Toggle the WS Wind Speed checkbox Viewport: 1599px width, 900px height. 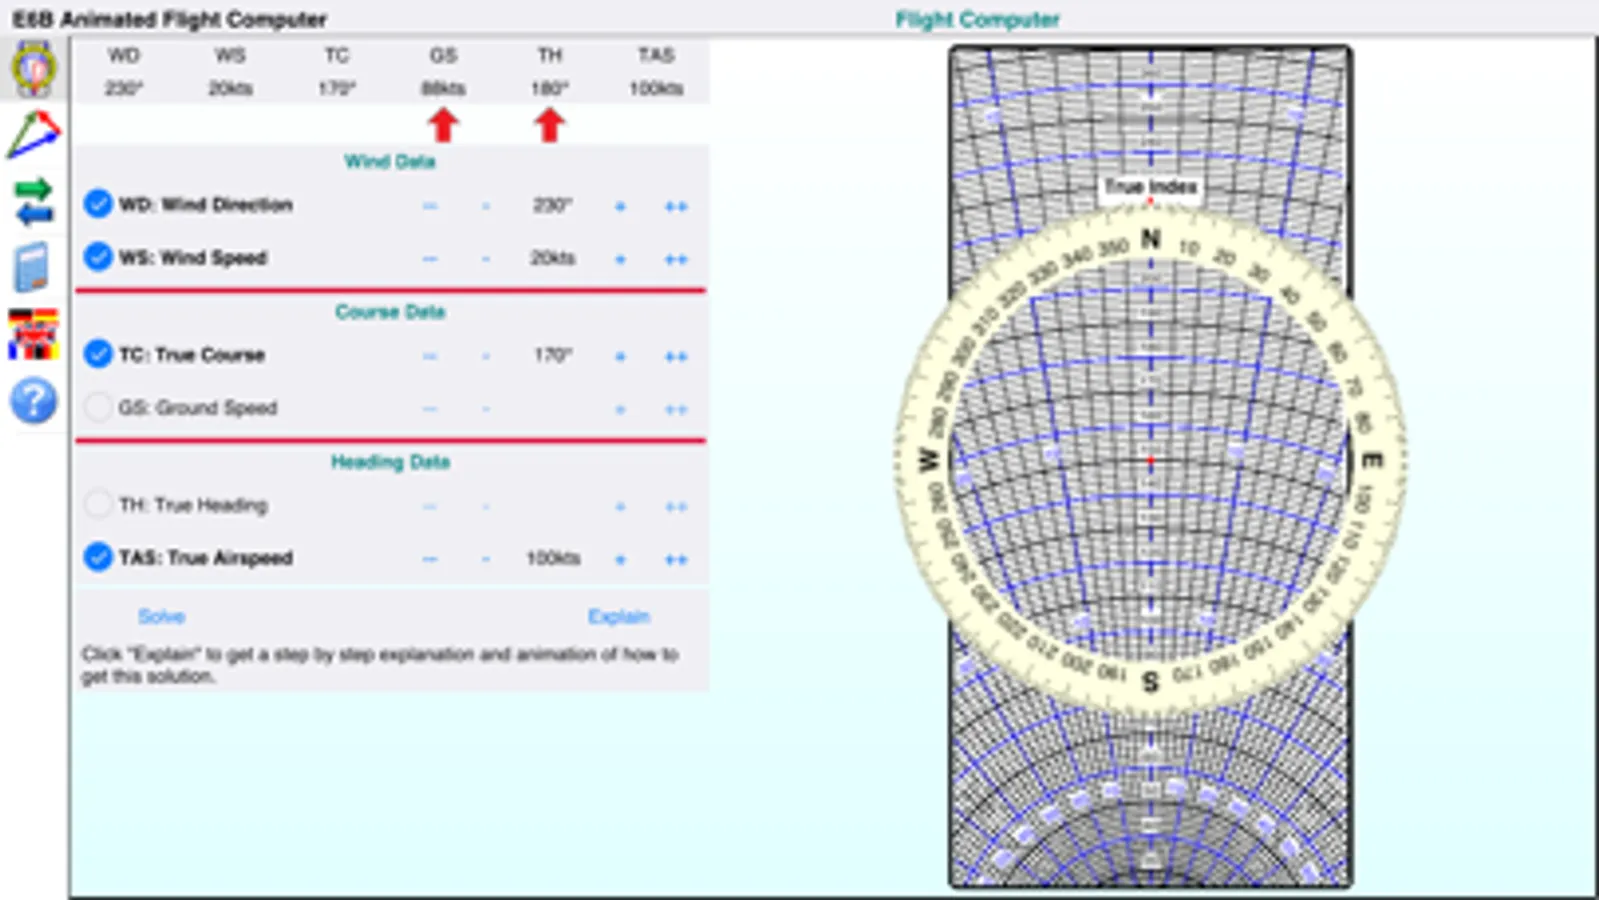click(x=98, y=257)
